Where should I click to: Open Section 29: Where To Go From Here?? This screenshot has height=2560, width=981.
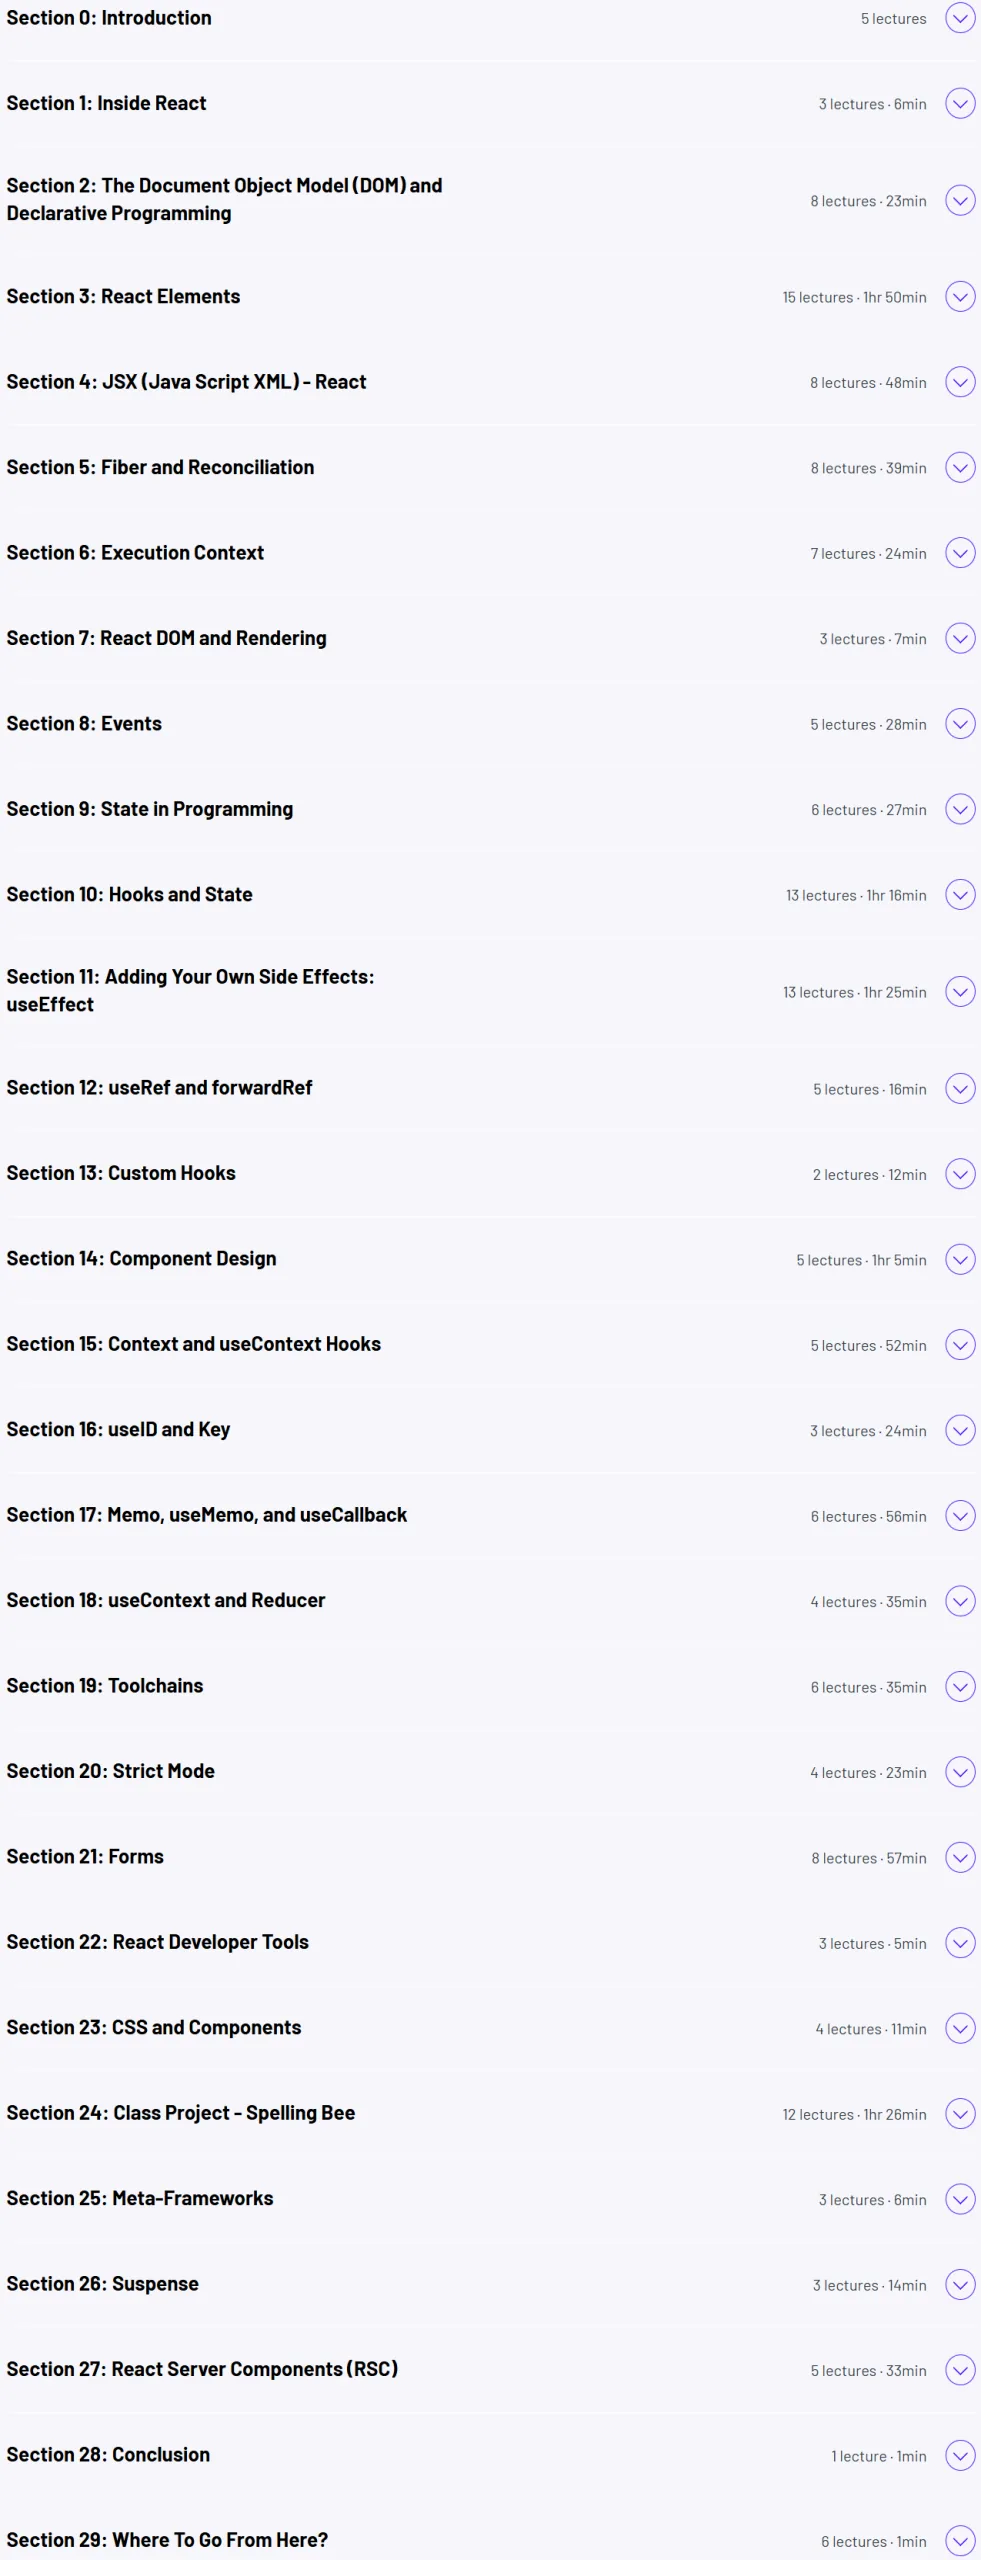point(167,2541)
